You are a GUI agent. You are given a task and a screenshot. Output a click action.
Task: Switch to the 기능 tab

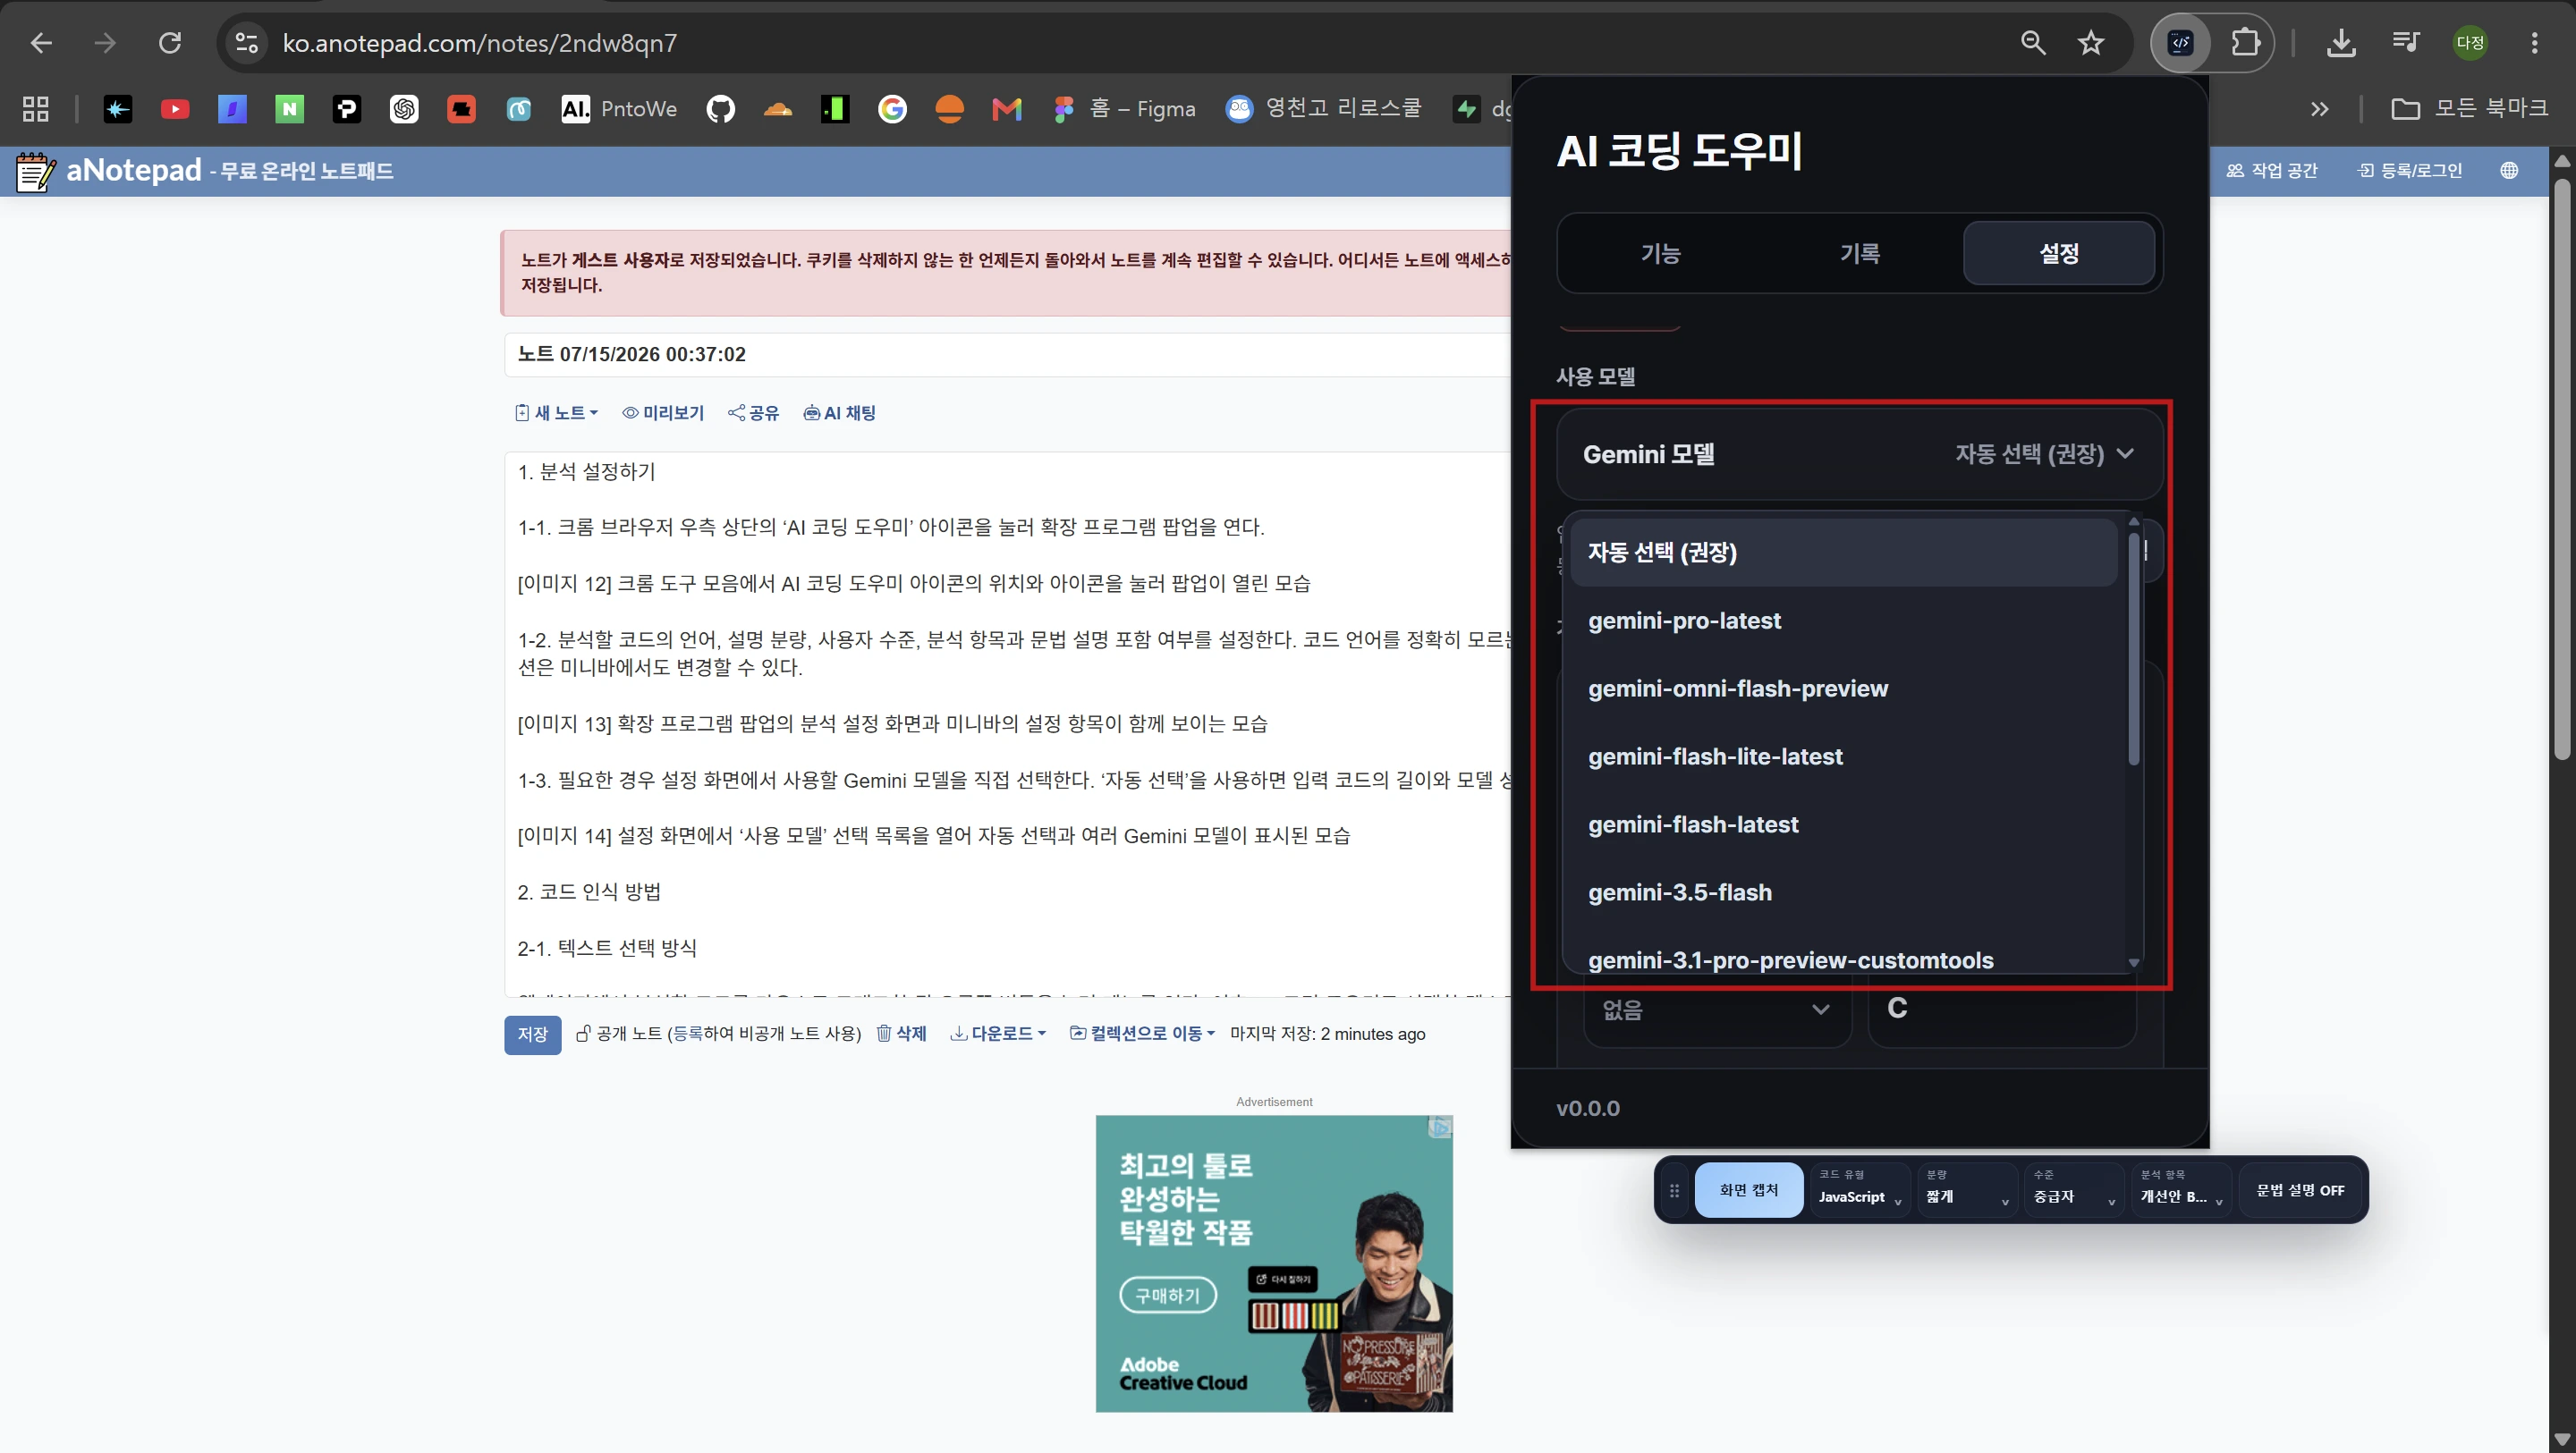coord(1660,253)
